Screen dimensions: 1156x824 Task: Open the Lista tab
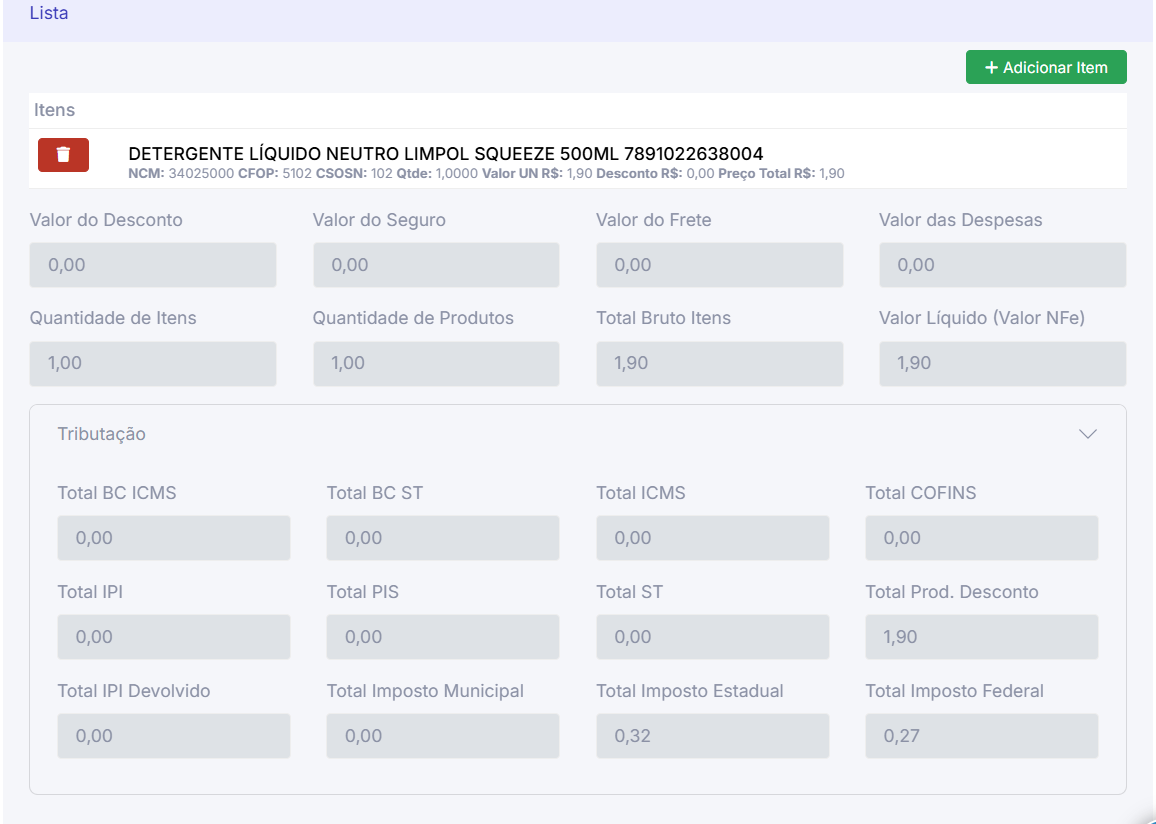click(49, 14)
